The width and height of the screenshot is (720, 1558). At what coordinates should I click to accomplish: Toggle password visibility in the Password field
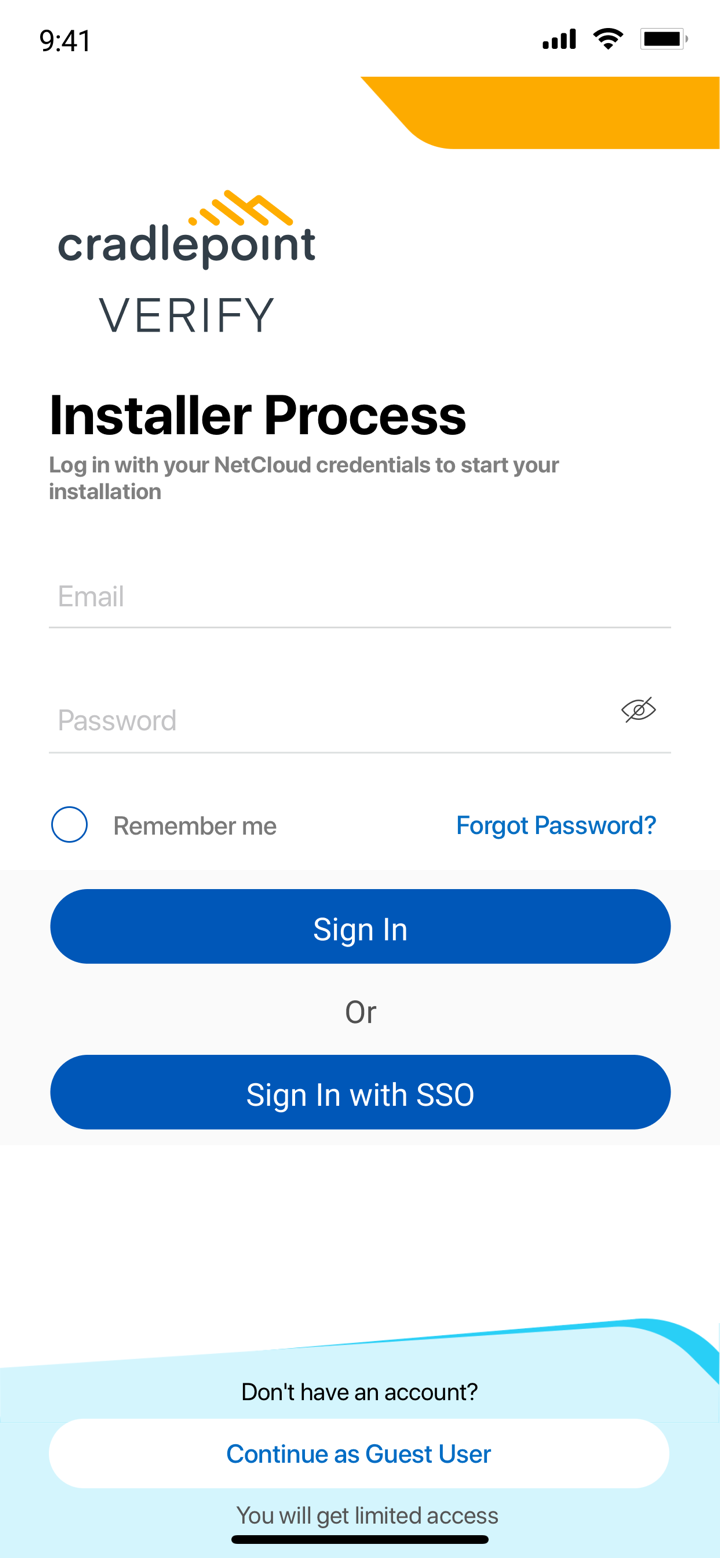638,710
